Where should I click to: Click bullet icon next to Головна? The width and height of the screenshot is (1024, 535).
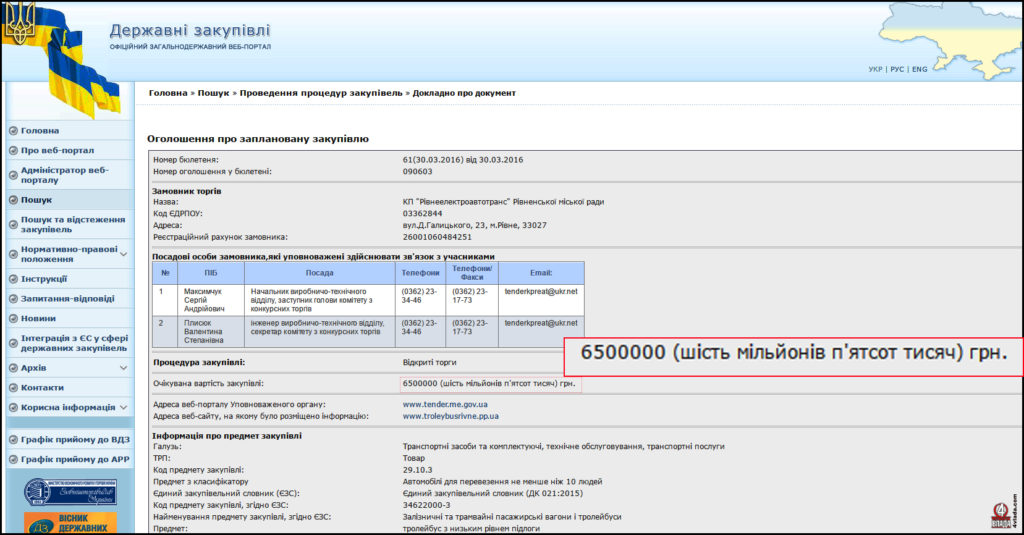[13, 131]
